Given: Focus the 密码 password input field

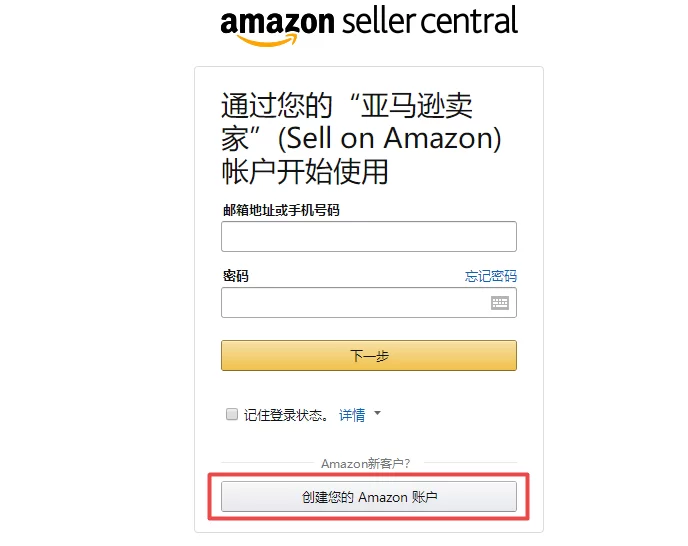Looking at the screenshot, I should coord(353,302).
